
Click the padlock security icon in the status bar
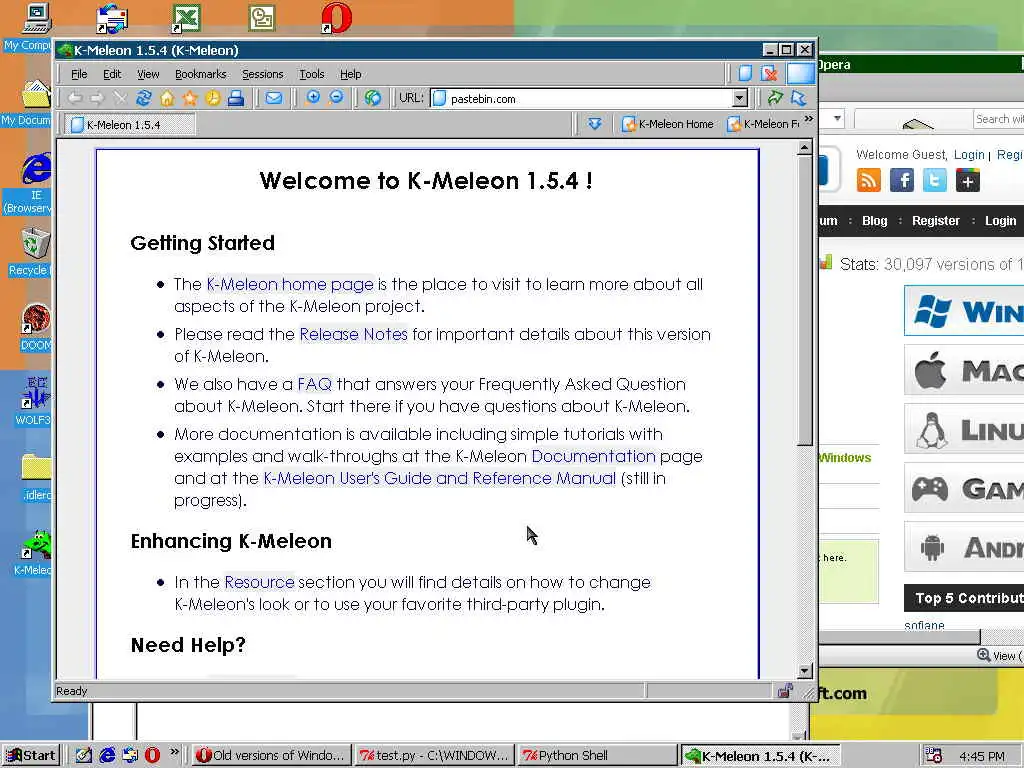[x=785, y=691]
